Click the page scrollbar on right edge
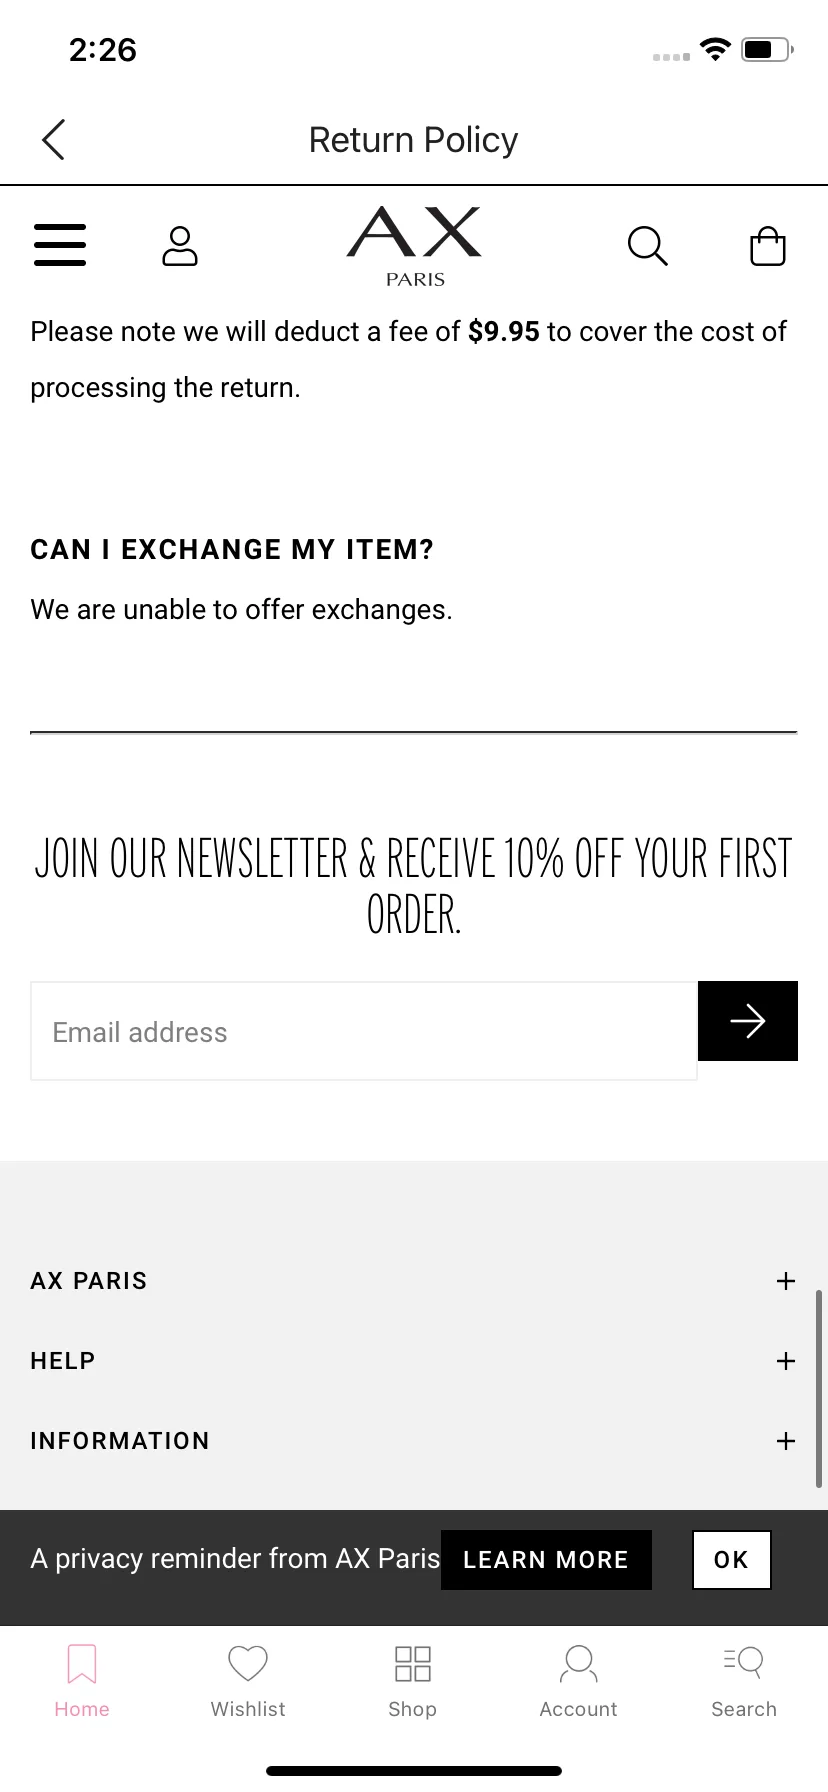The width and height of the screenshot is (828, 1792). (x=819, y=1390)
